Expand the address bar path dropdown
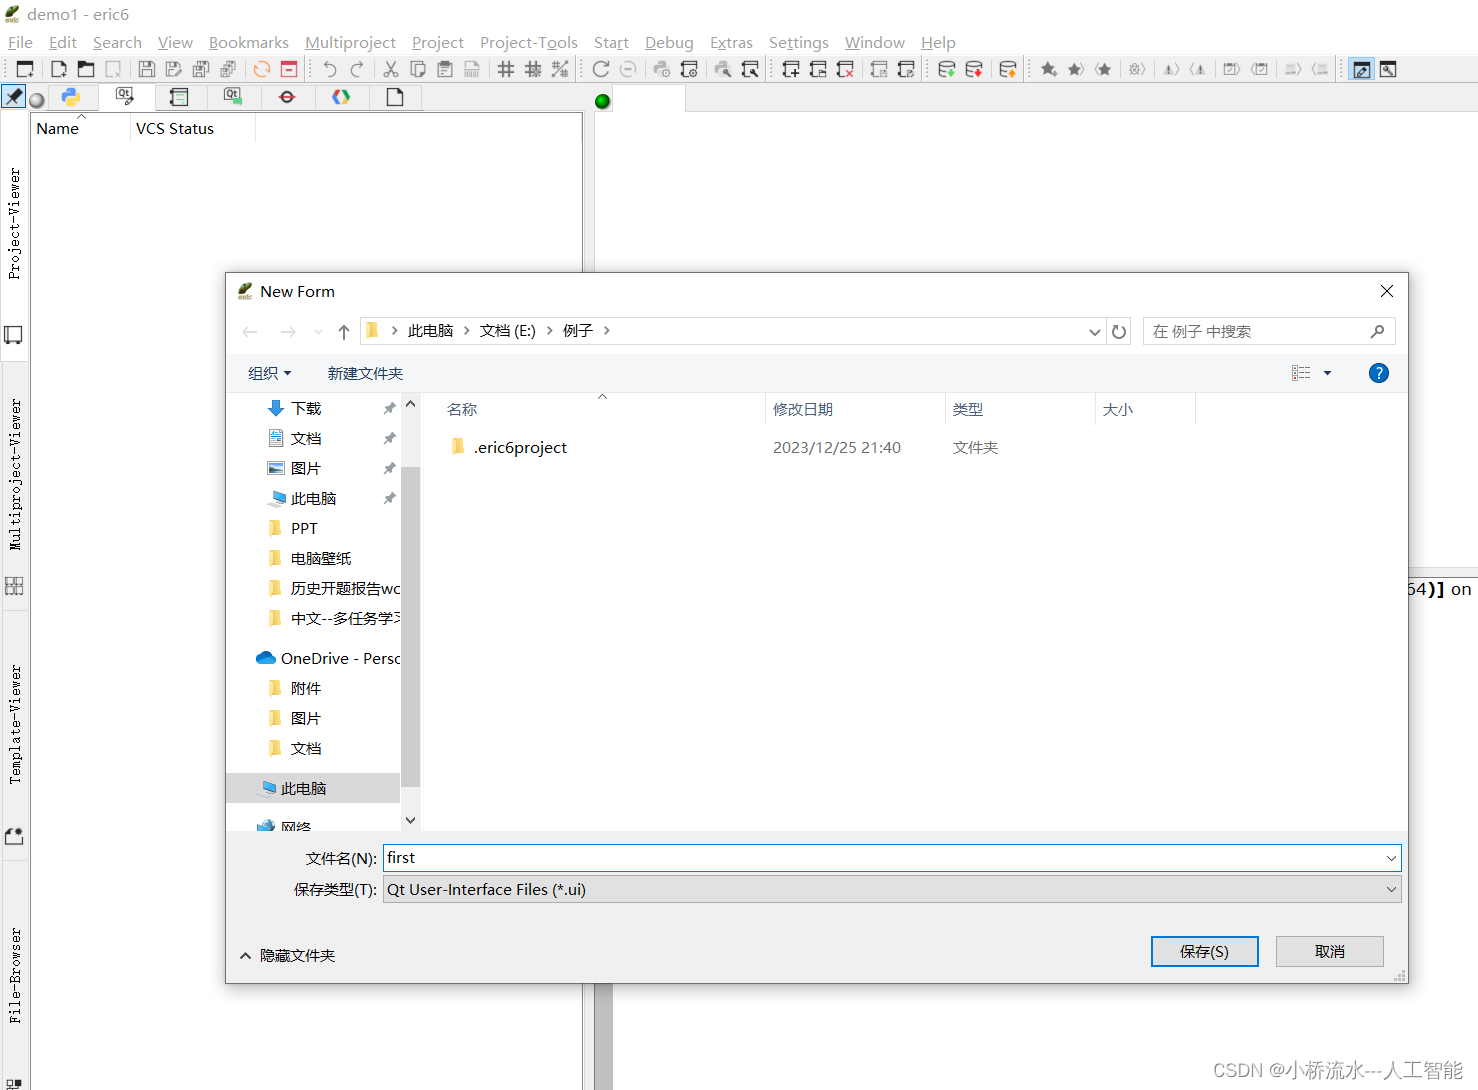This screenshot has width=1478, height=1090. [x=1094, y=332]
